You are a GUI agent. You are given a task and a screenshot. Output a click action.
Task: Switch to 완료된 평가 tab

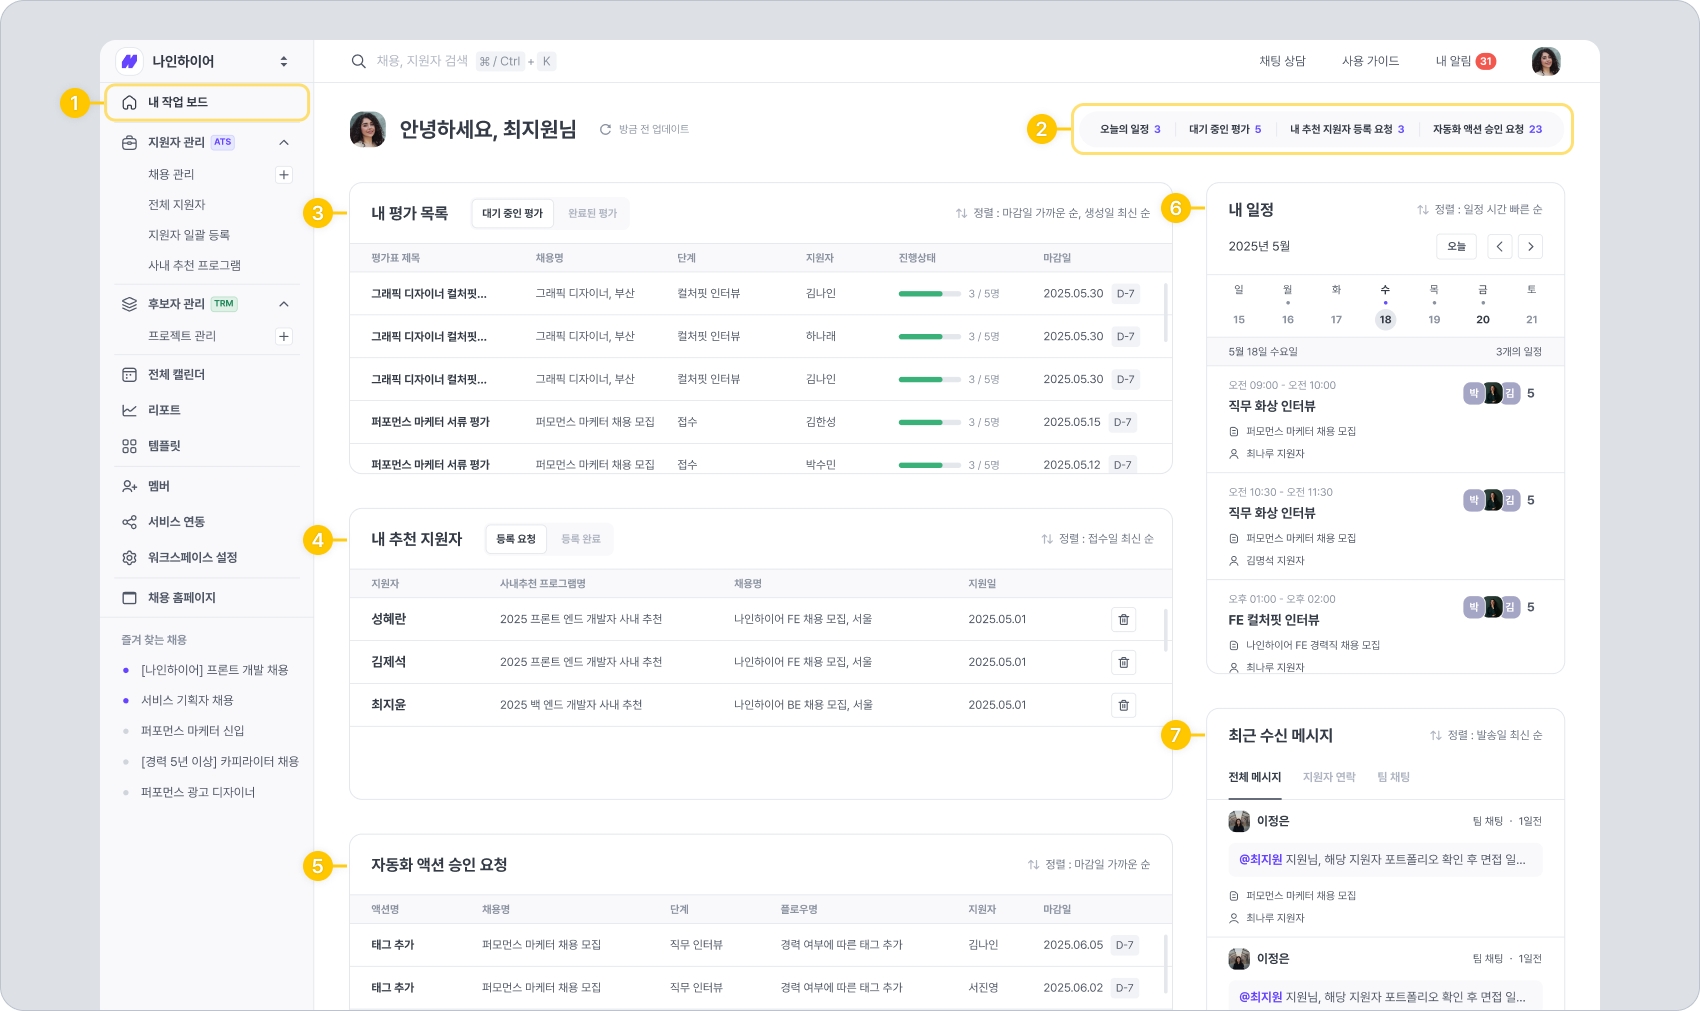(x=592, y=213)
